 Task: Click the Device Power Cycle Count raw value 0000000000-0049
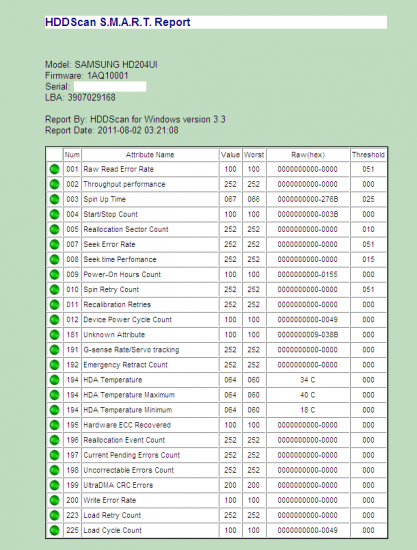coord(308,320)
